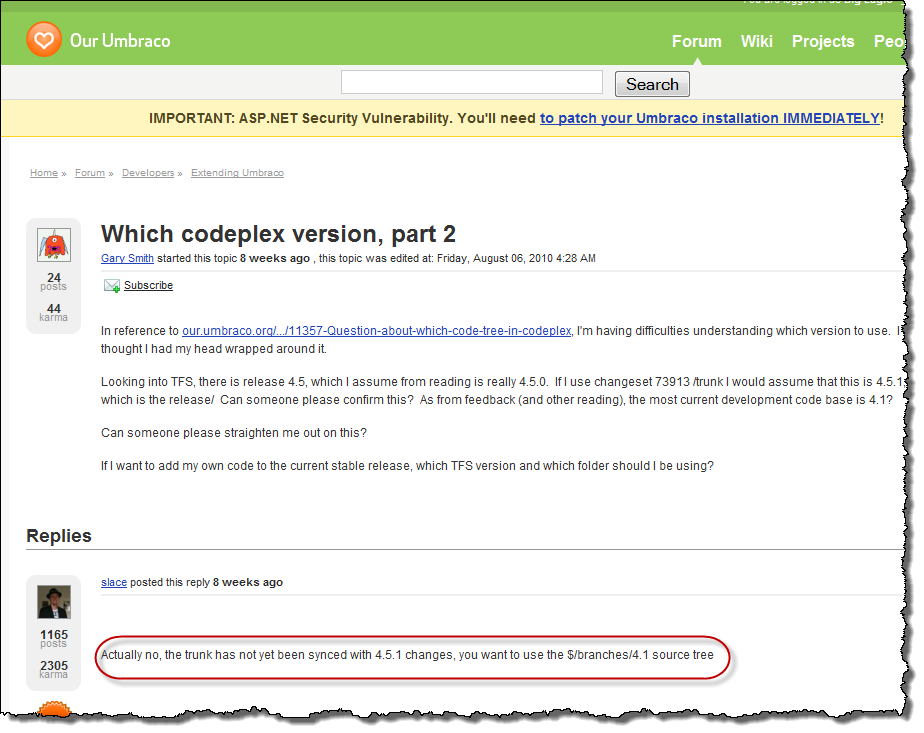Screen dimensions: 924x733
Task: Open the patch your Umbraco installation link
Action: (710, 118)
